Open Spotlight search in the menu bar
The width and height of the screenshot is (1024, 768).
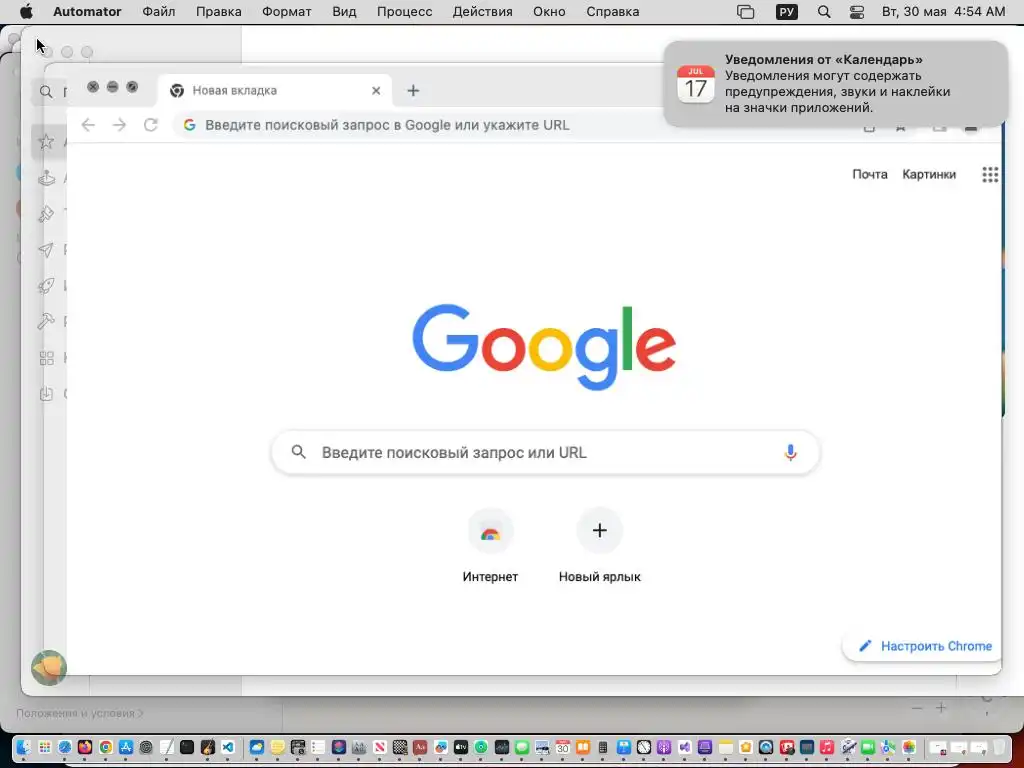824,12
